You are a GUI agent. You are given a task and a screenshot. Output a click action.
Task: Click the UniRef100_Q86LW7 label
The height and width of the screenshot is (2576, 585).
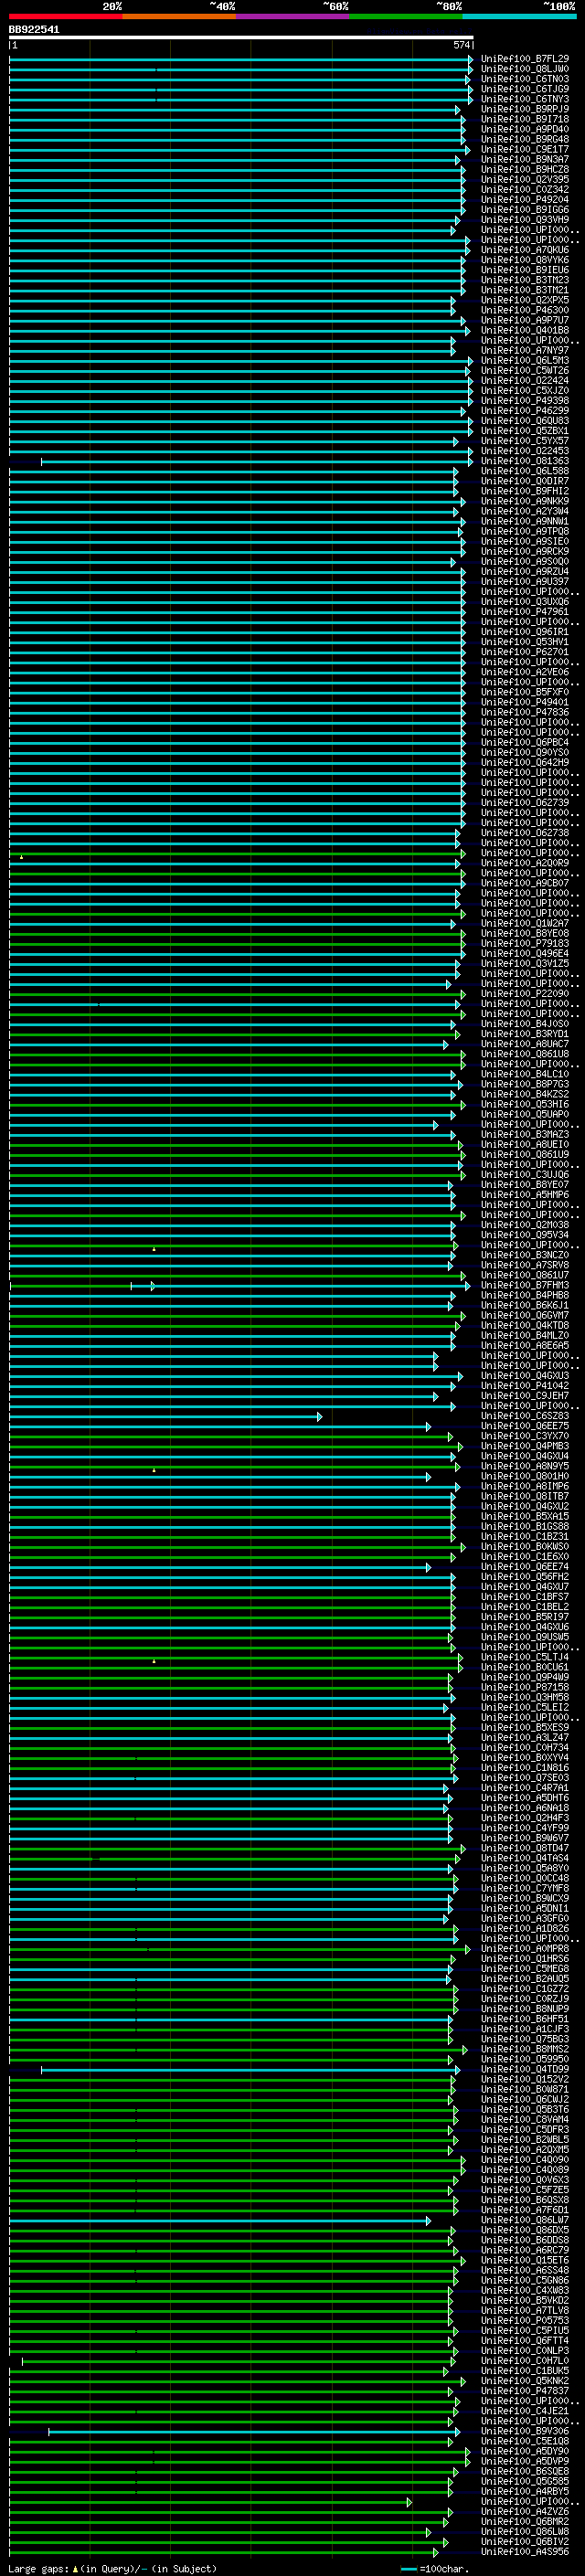pyautogui.click(x=524, y=2220)
